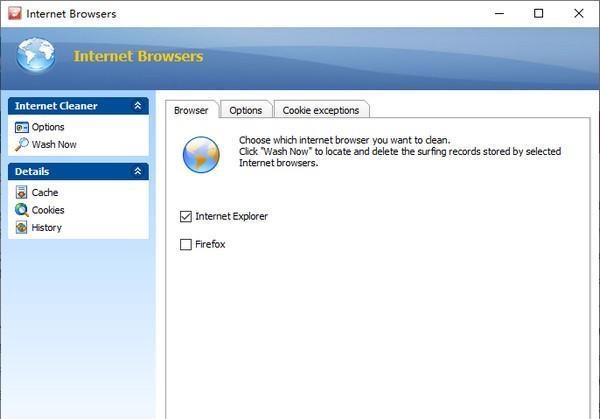Click the Cookies icon in Details
This screenshot has width=600, height=419.
[x=21, y=210]
